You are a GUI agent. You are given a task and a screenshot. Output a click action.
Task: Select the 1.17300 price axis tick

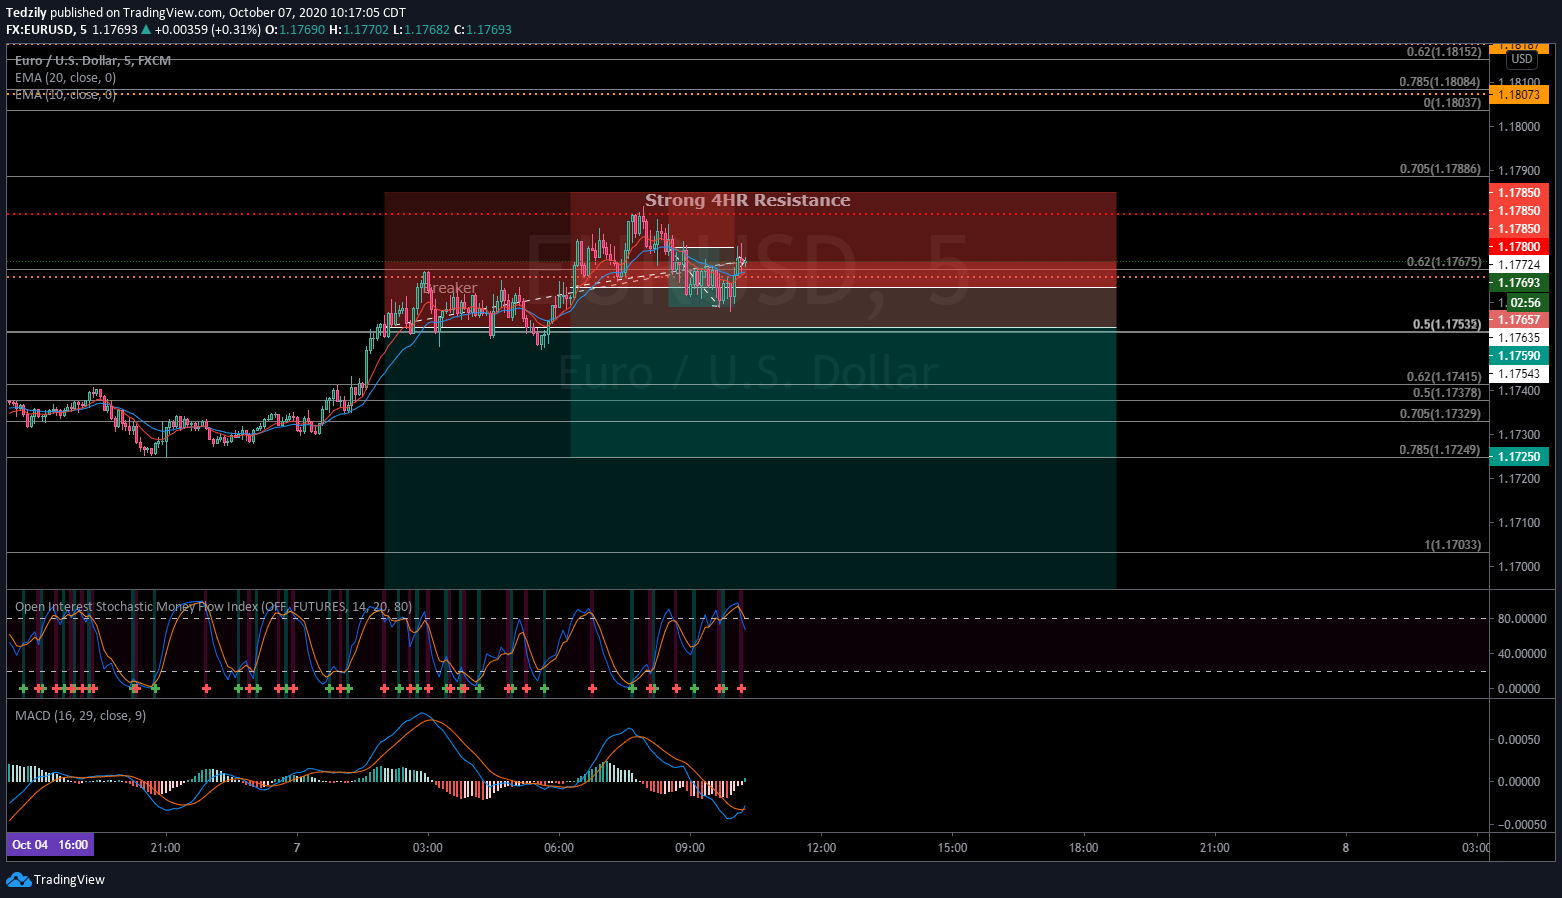(1518, 435)
